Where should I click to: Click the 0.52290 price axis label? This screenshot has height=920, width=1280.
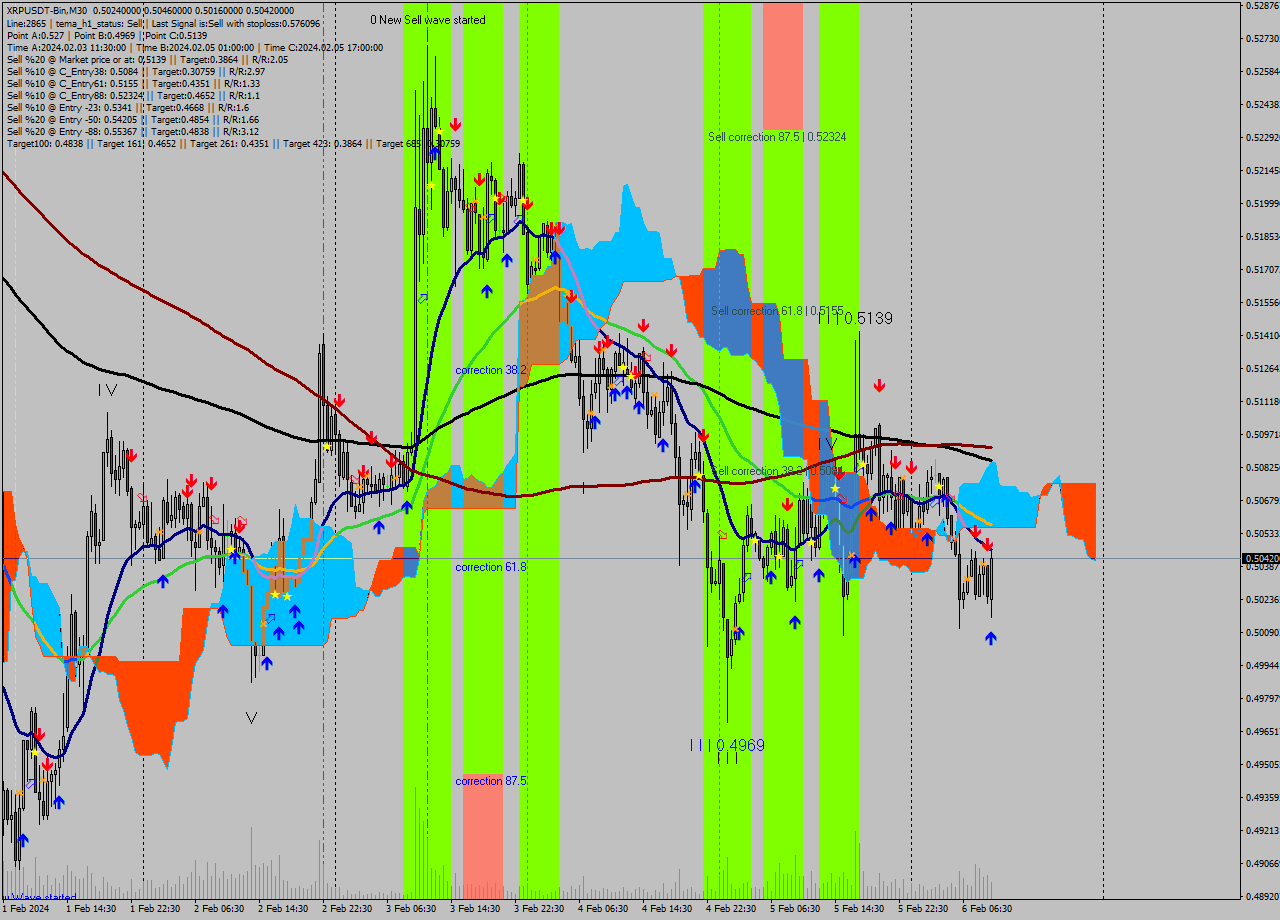tap(1263, 137)
